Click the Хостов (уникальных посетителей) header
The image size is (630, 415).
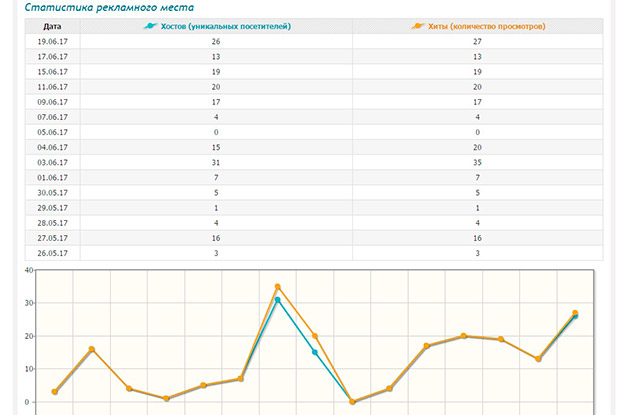(226, 27)
